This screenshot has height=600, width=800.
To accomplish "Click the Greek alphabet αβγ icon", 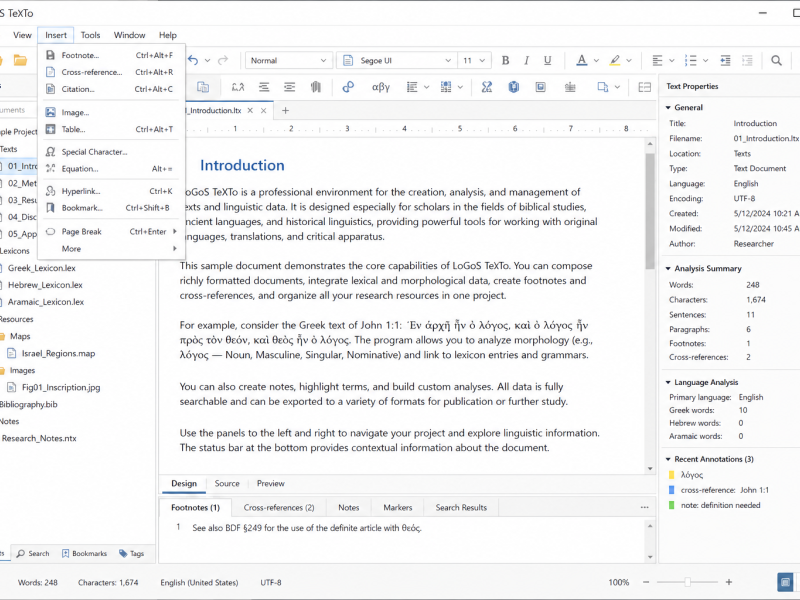I will click(381, 87).
